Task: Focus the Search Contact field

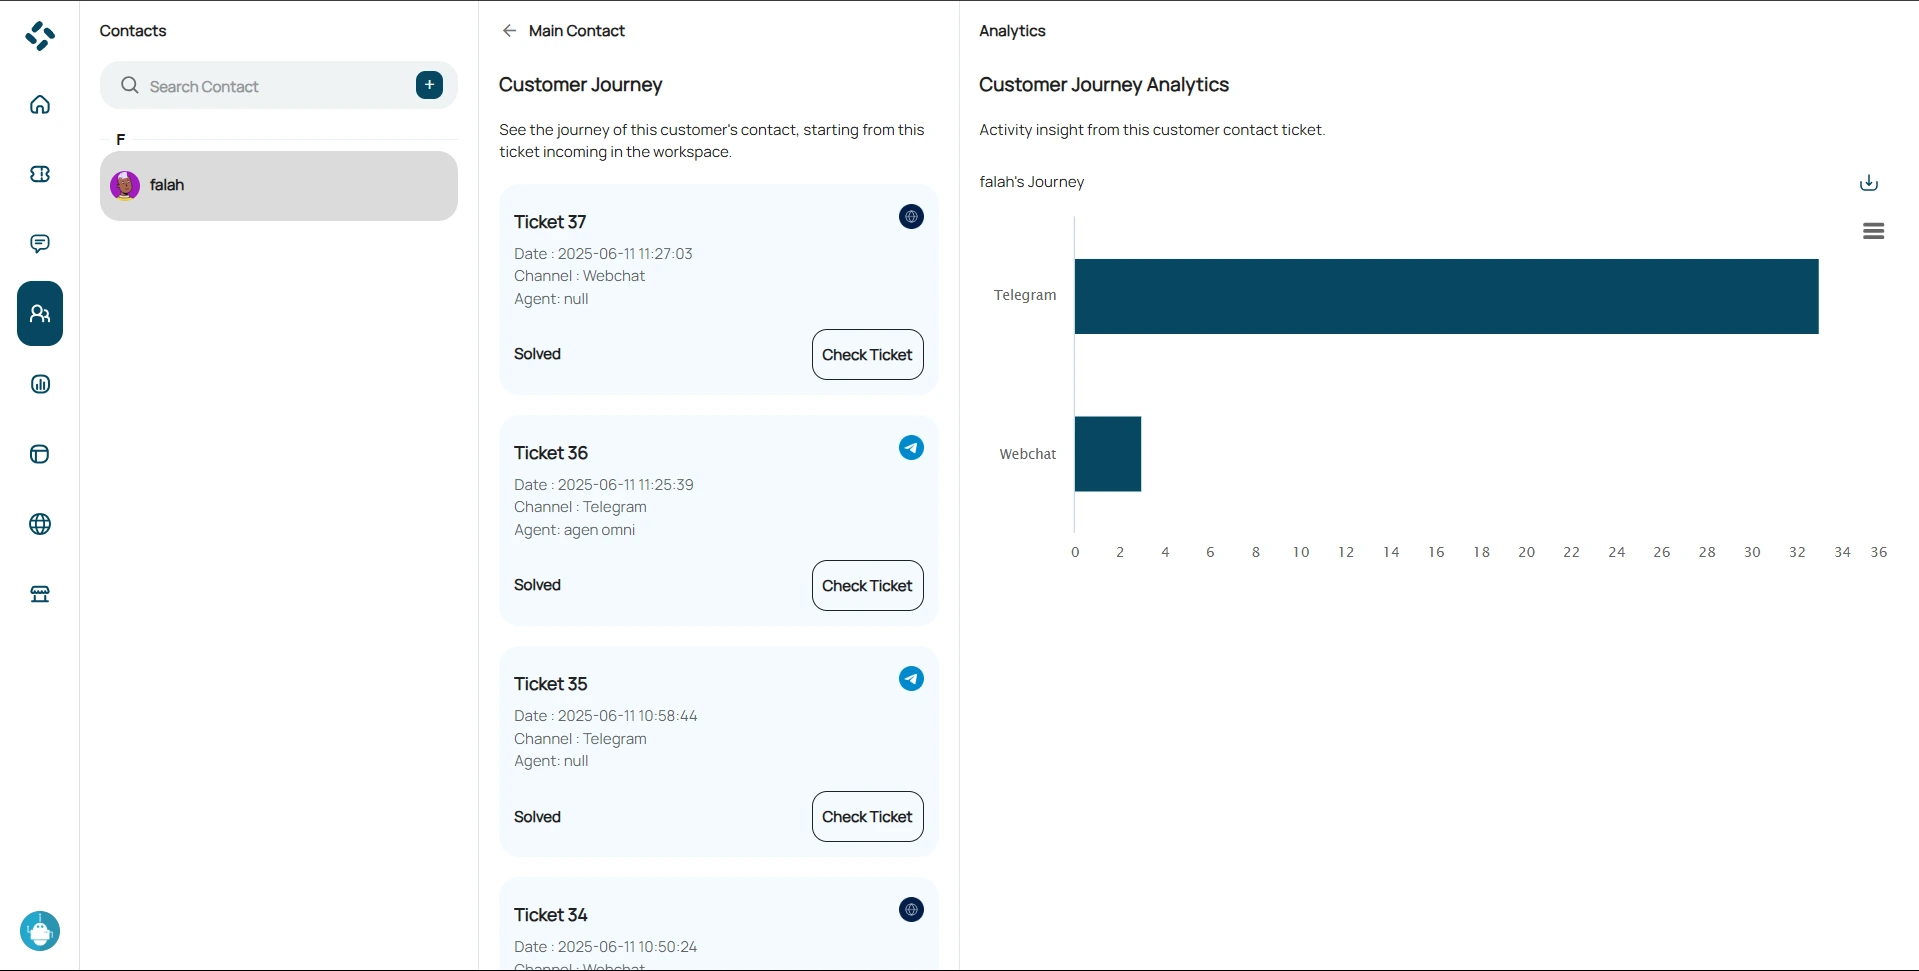Action: (x=279, y=85)
